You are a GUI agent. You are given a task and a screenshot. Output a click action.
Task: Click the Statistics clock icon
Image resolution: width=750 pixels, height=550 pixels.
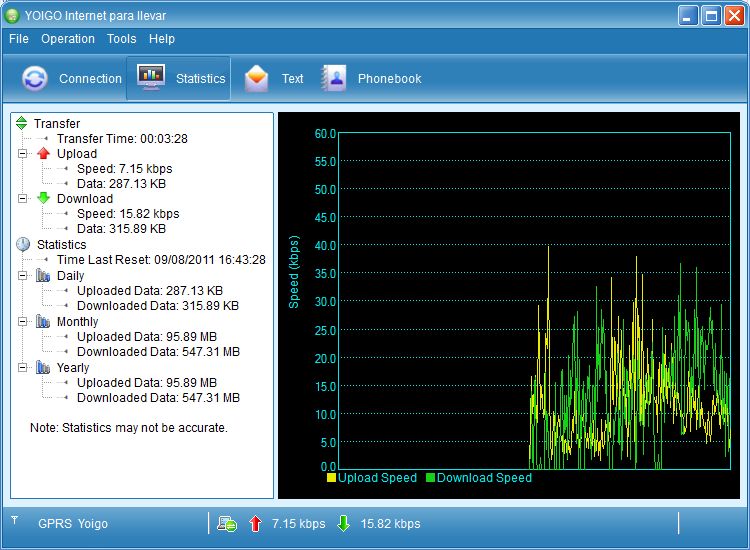pos(23,244)
